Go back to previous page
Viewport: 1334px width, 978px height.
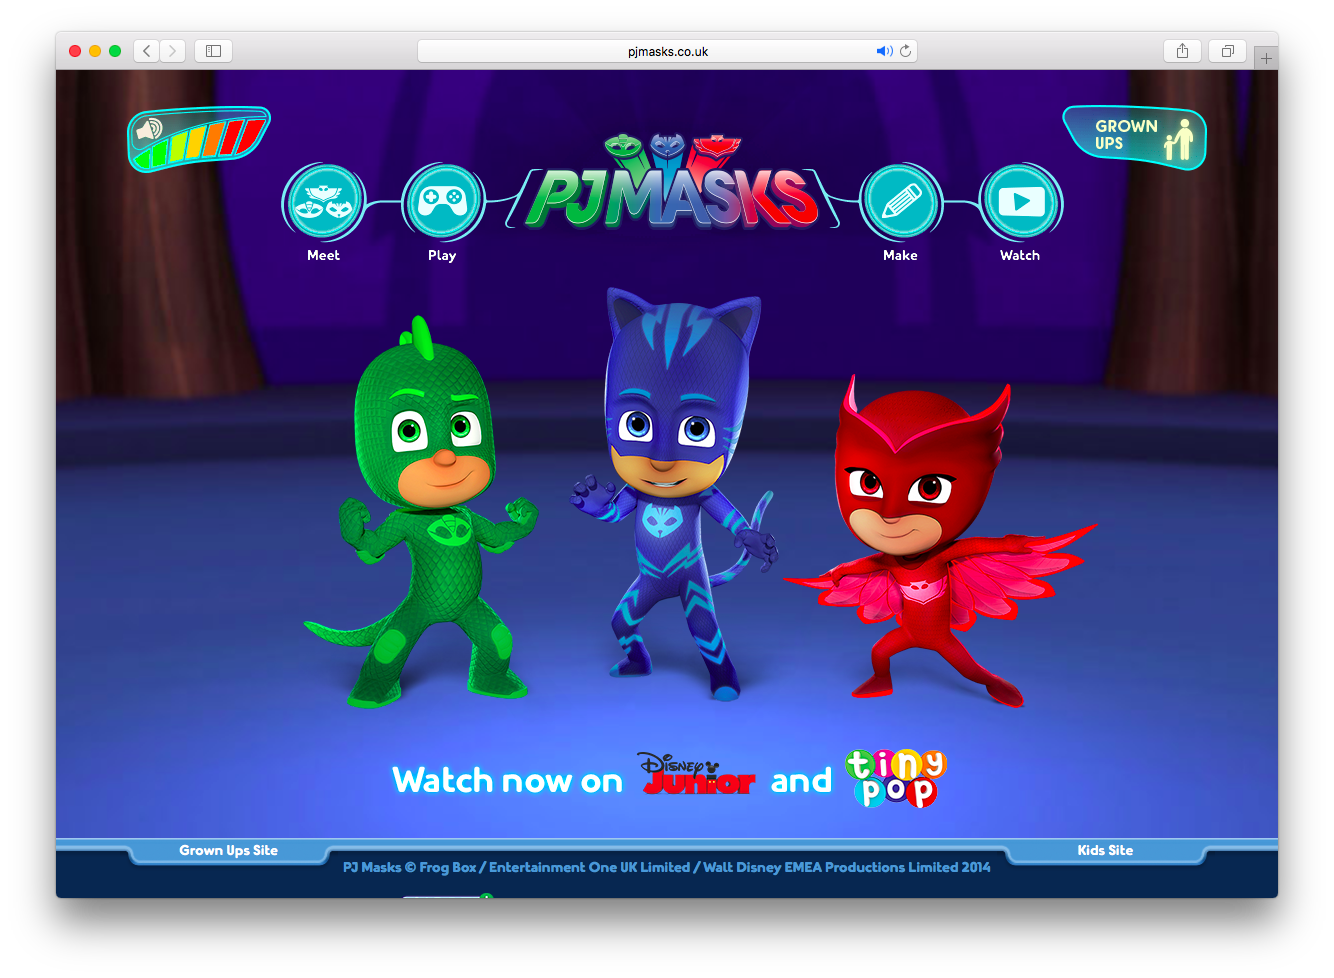(147, 51)
